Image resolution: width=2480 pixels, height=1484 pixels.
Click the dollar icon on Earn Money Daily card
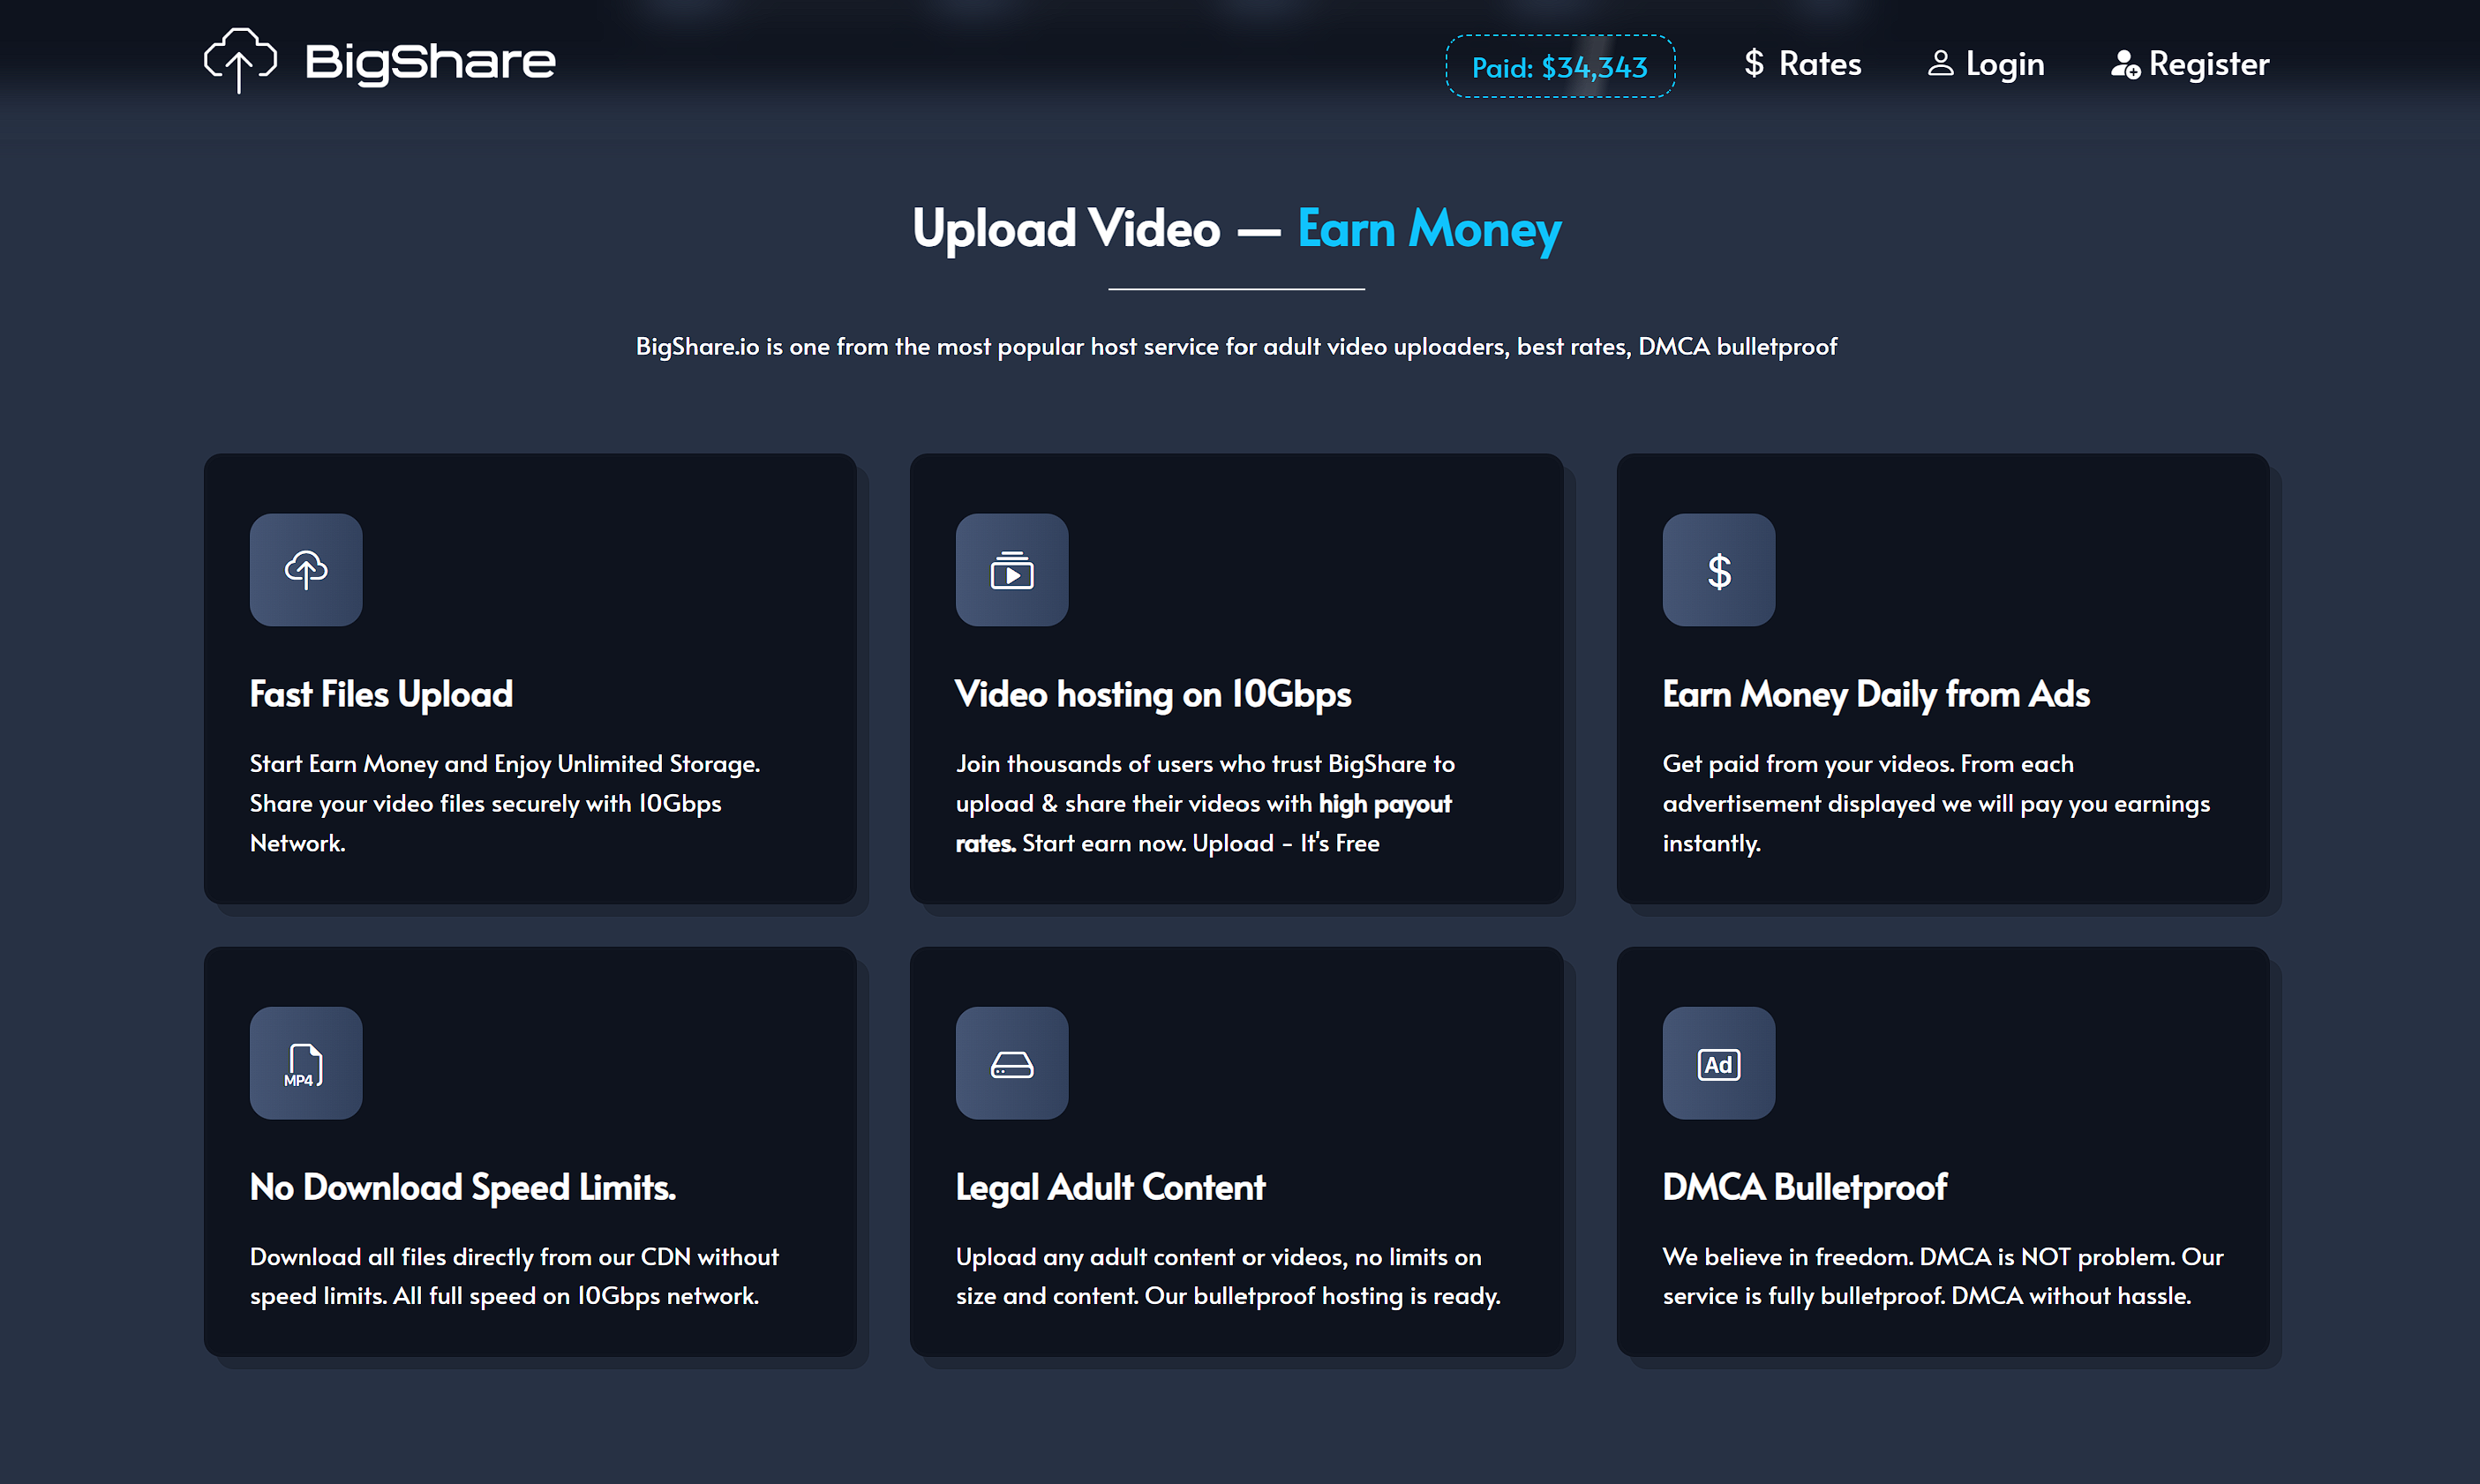click(1718, 570)
